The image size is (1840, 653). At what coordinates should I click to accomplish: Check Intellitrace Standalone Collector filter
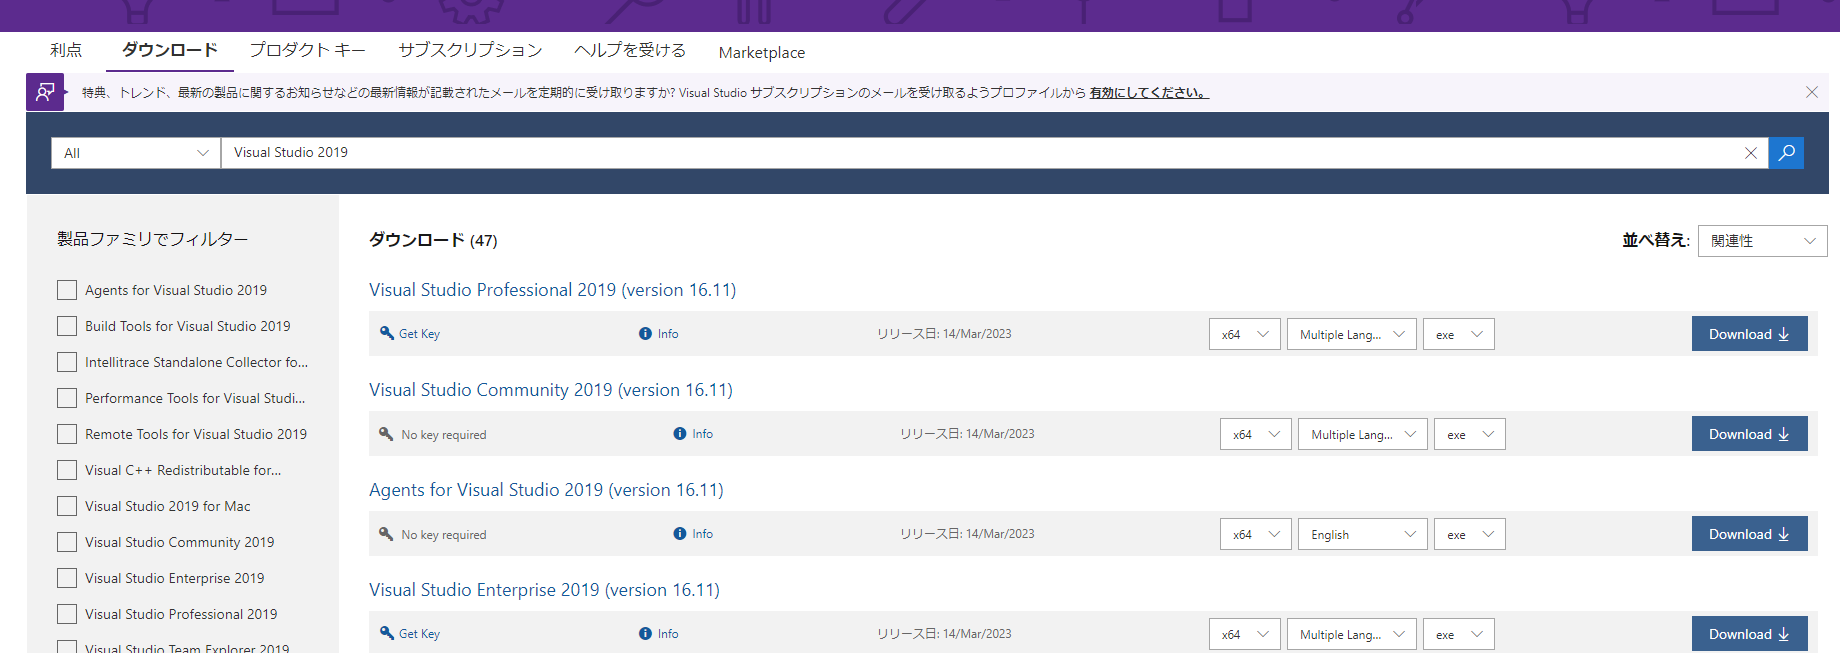tap(67, 362)
